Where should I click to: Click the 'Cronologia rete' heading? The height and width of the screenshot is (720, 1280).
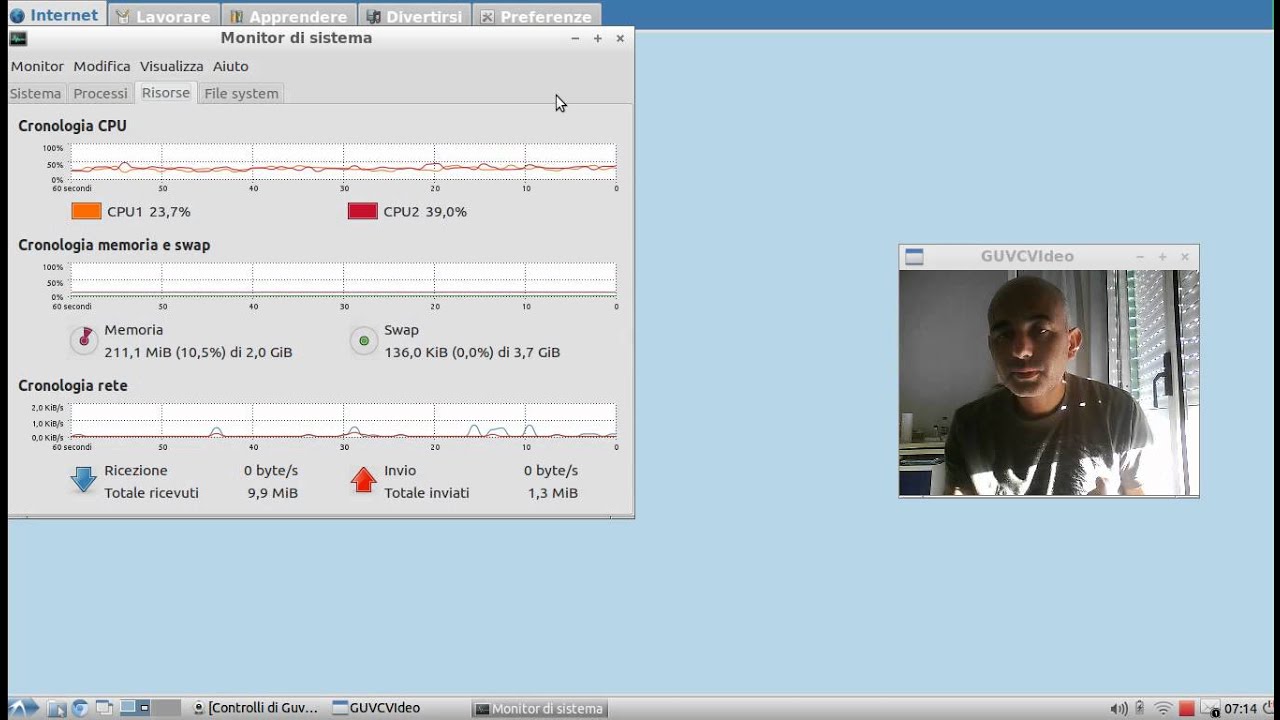(73, 386)
